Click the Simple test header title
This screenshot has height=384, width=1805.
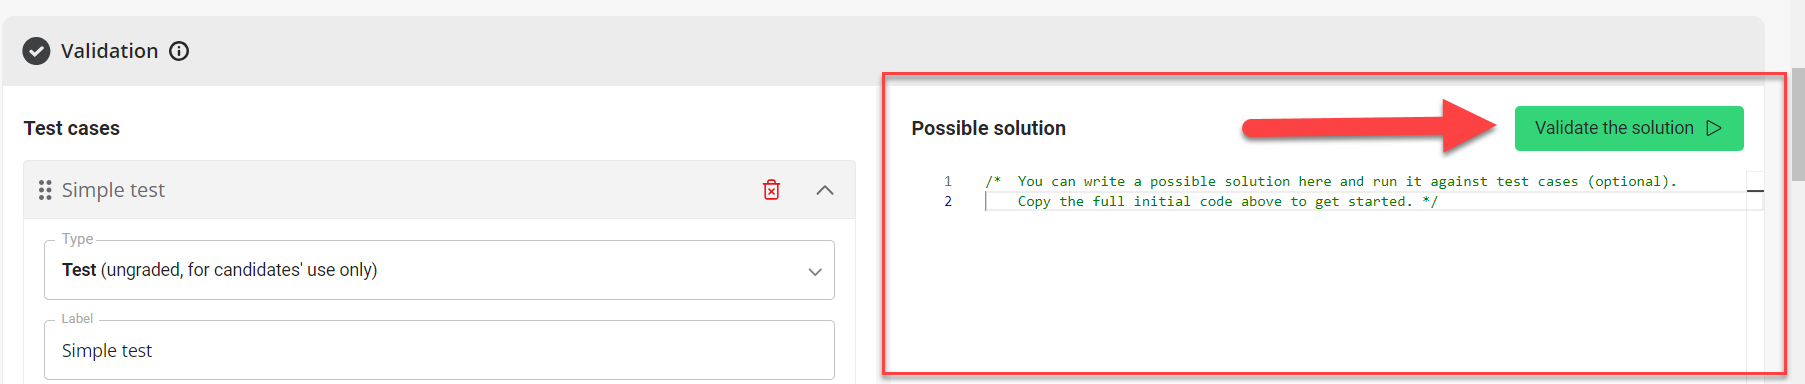pyautogui.click(x=113, y=190)
